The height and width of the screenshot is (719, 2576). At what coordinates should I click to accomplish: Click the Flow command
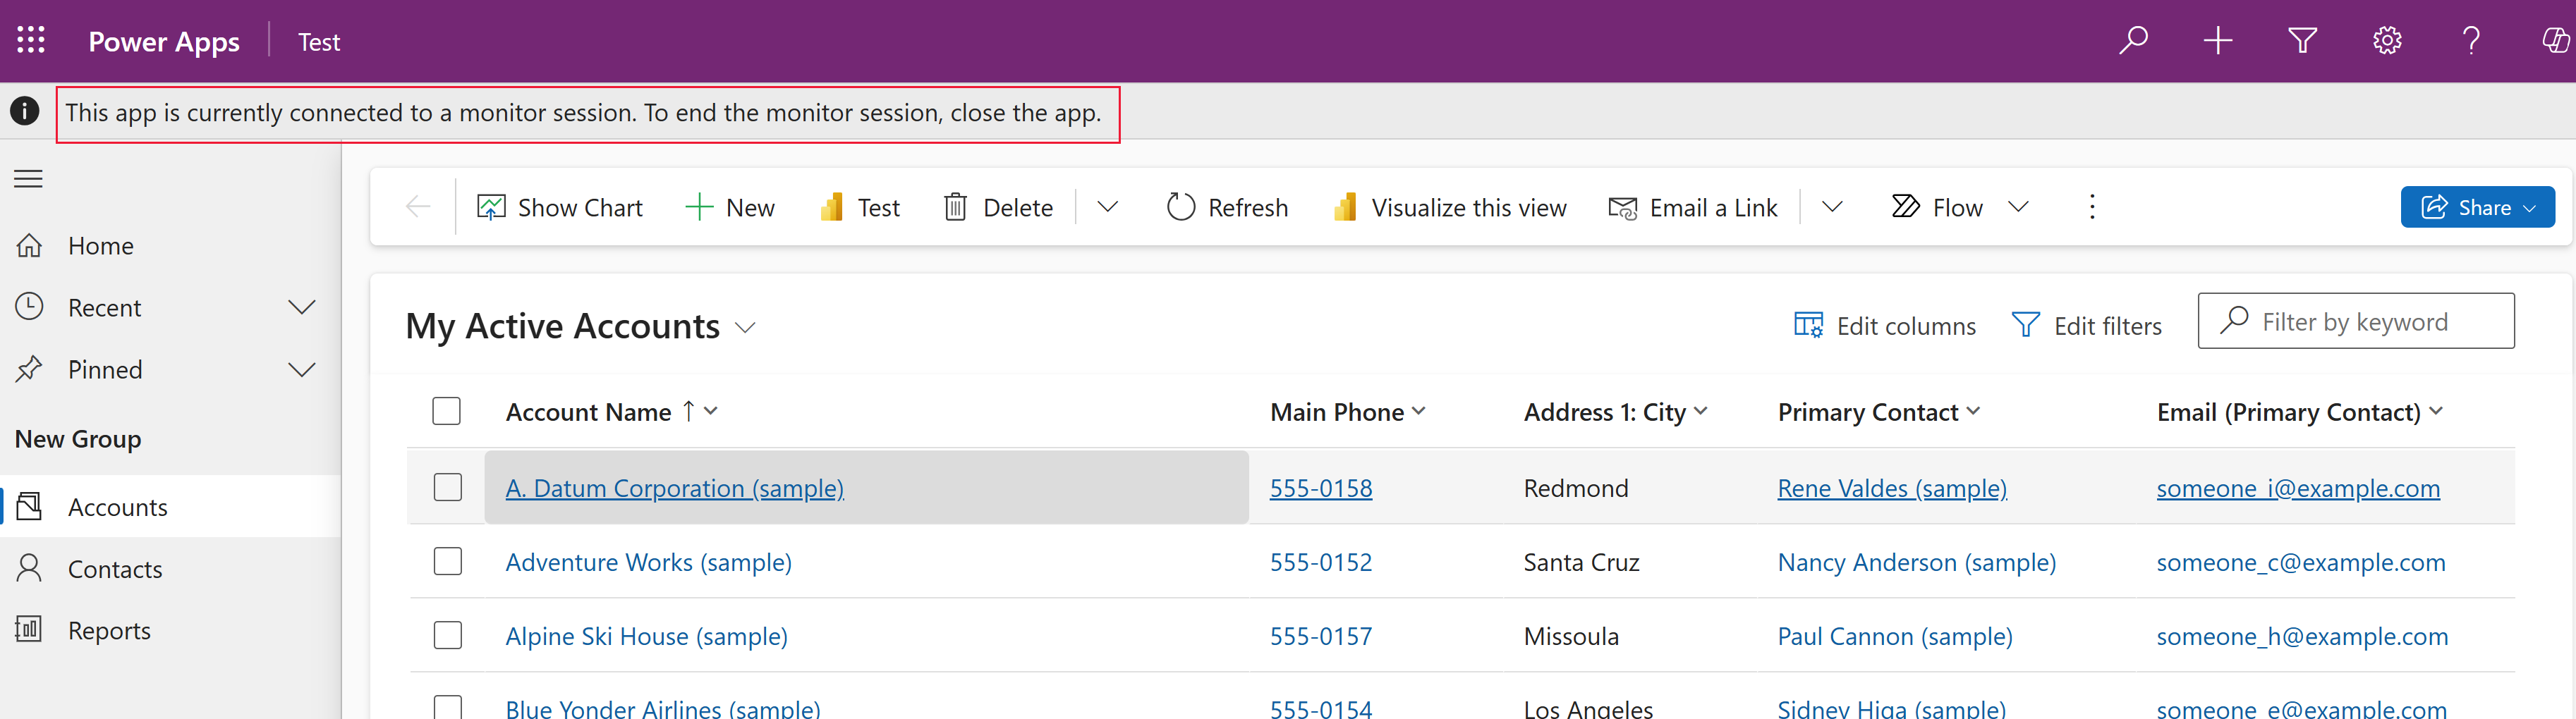click(1938, 207)
